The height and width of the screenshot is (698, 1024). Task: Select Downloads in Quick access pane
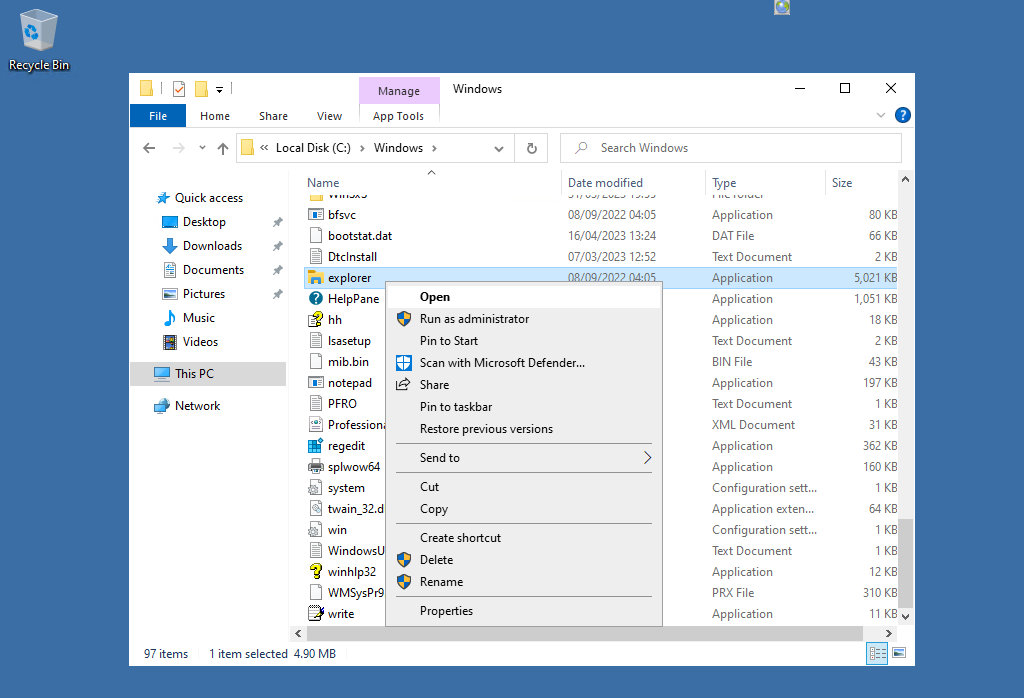(x=212, y=246)
